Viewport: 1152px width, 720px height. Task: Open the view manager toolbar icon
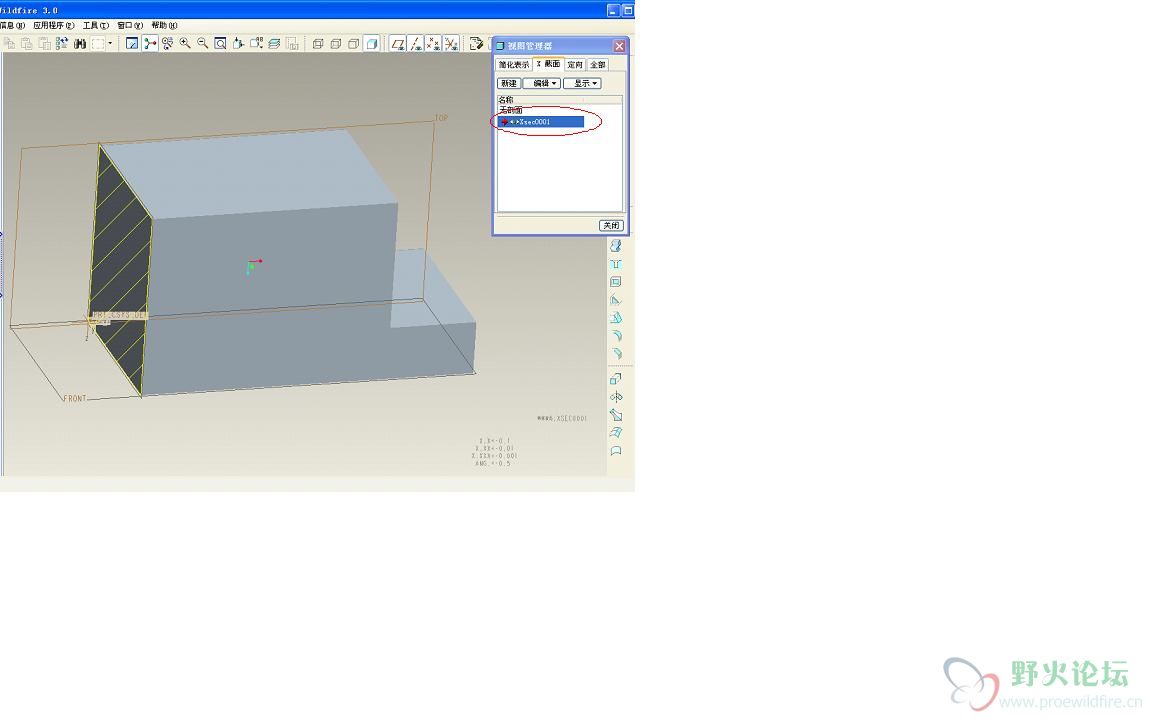point(292,44)
